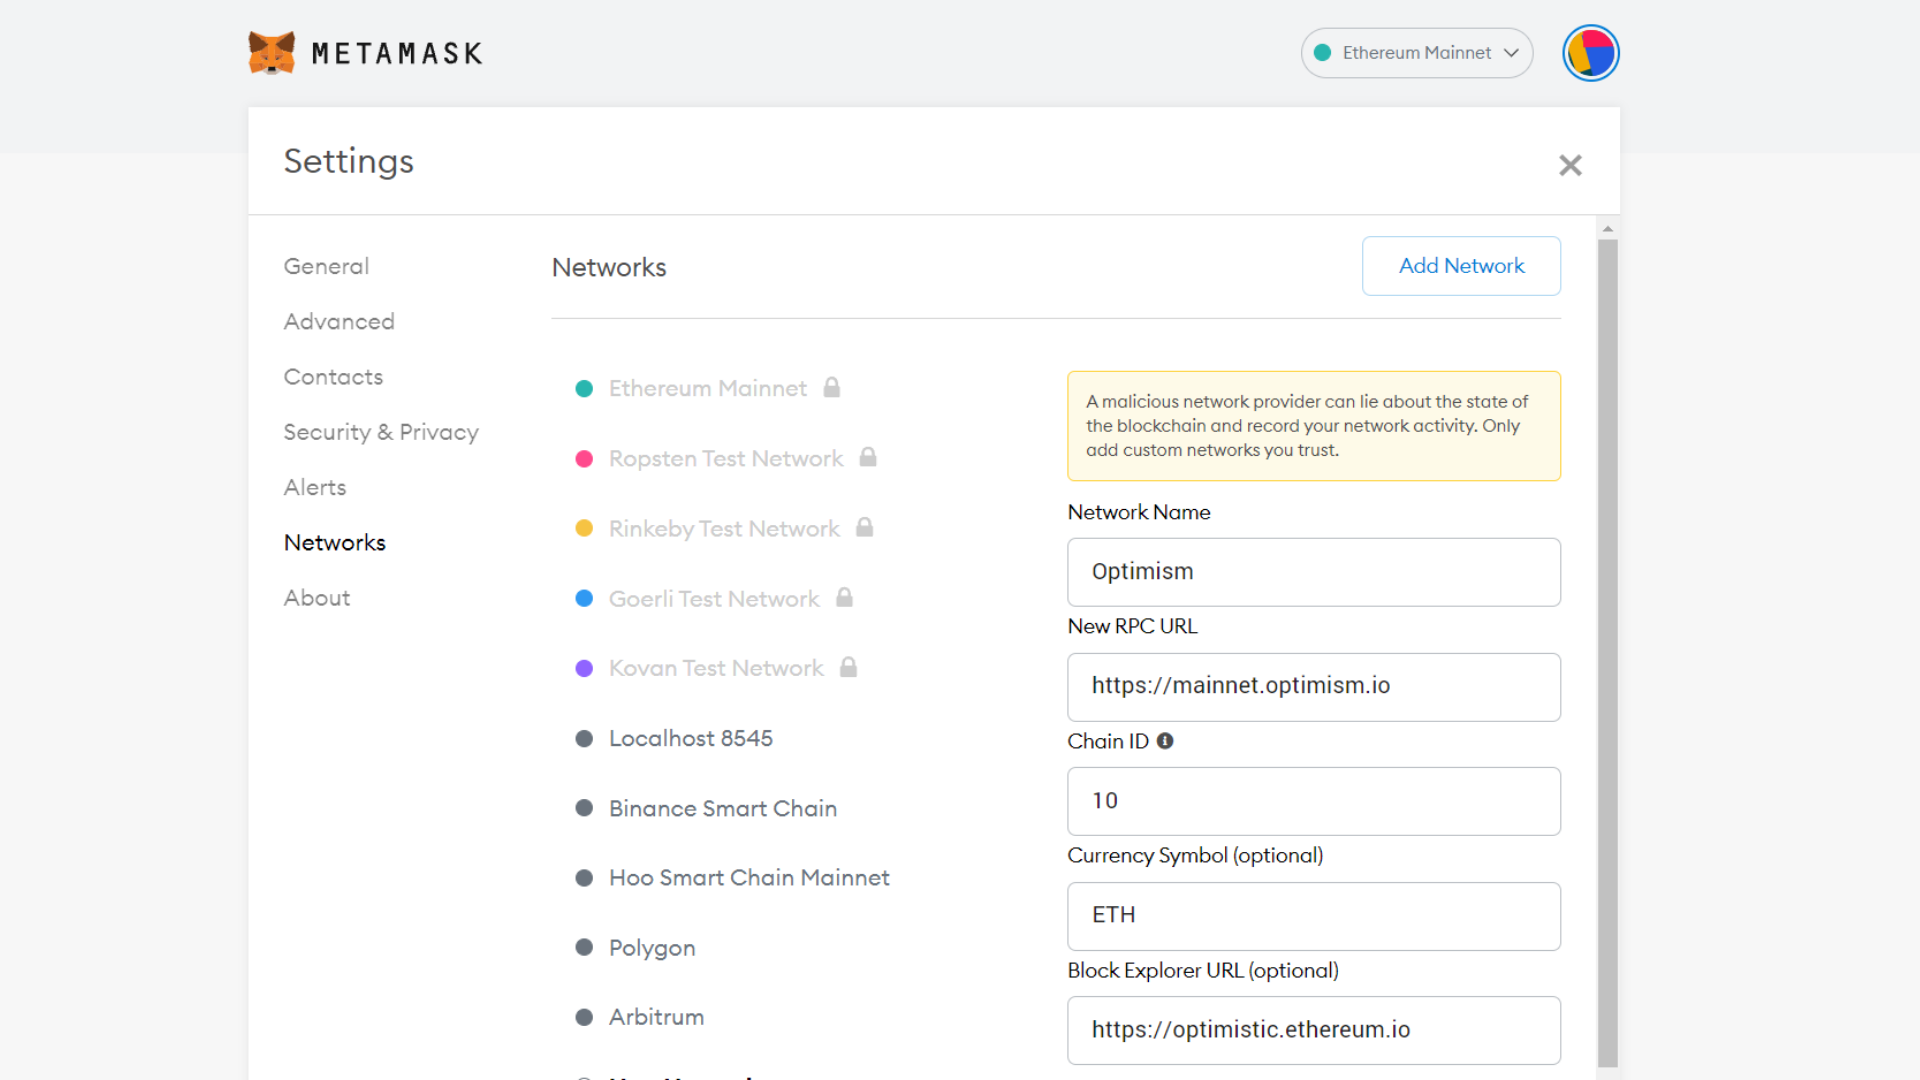Screen dimensions: 1920x1080
Task: Select the Polygon network entry
Action: pyautogui.click(x=651, y=947)
